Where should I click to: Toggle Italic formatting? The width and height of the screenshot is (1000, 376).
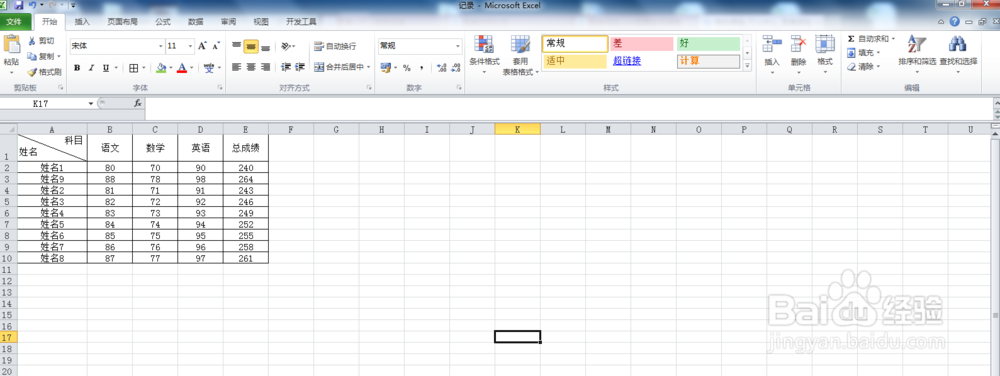pyautogui.click(x=91, y=68)
